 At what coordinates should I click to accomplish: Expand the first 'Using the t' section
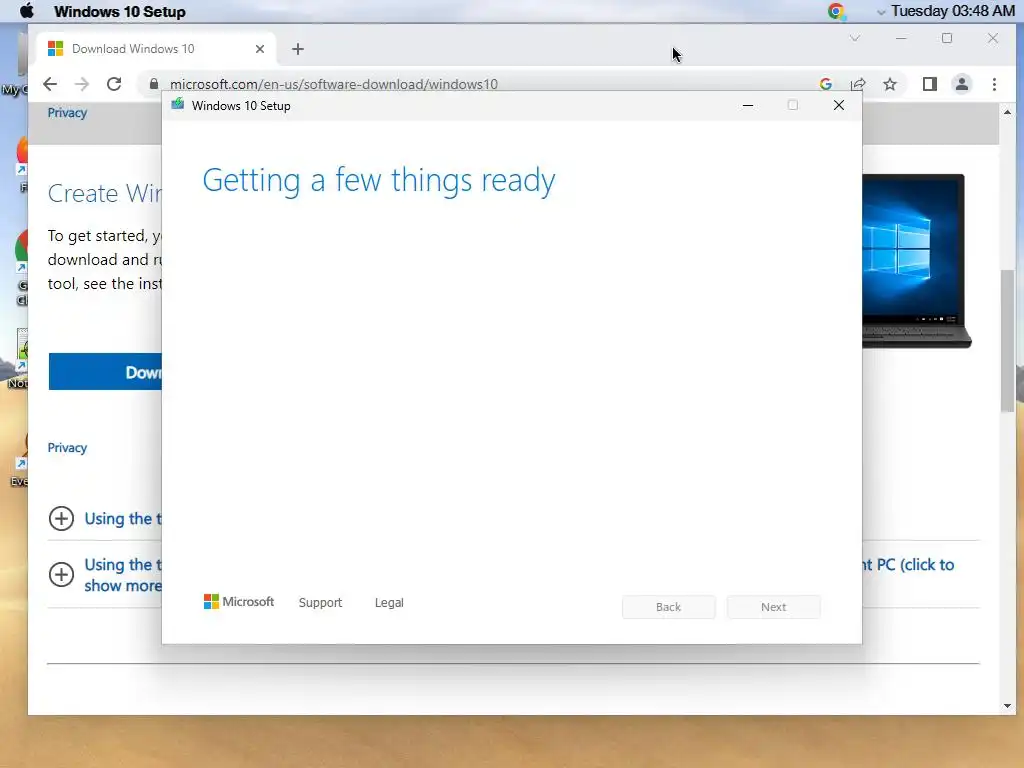coord(61,519)
